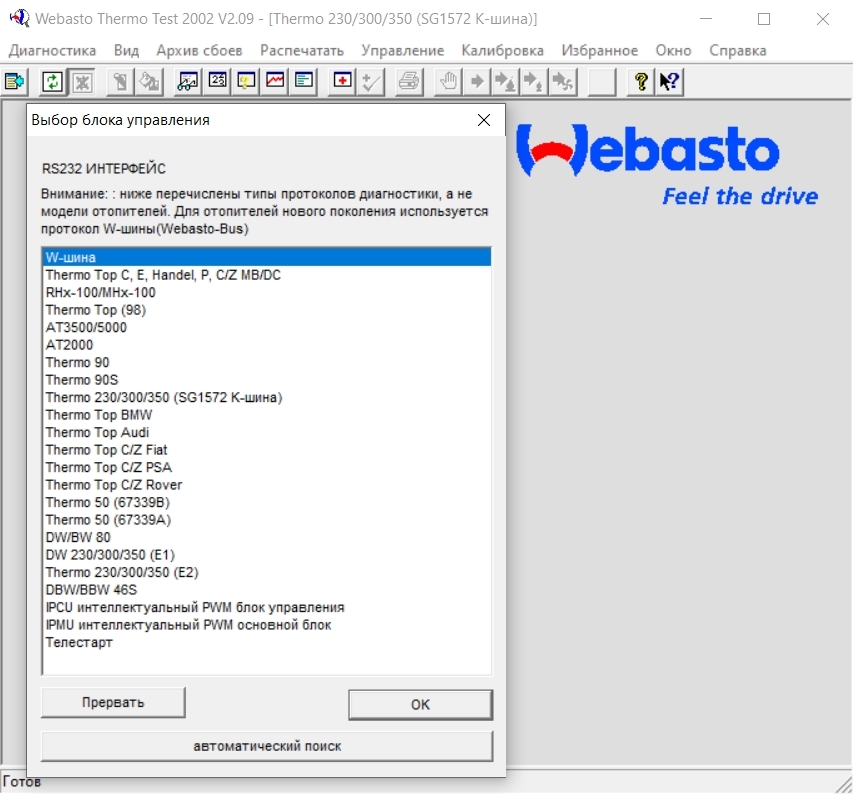This screenshot has height=794, width=853.
Task: Click the calendar-style toolbar icon
Action: [x=217, y=82]
